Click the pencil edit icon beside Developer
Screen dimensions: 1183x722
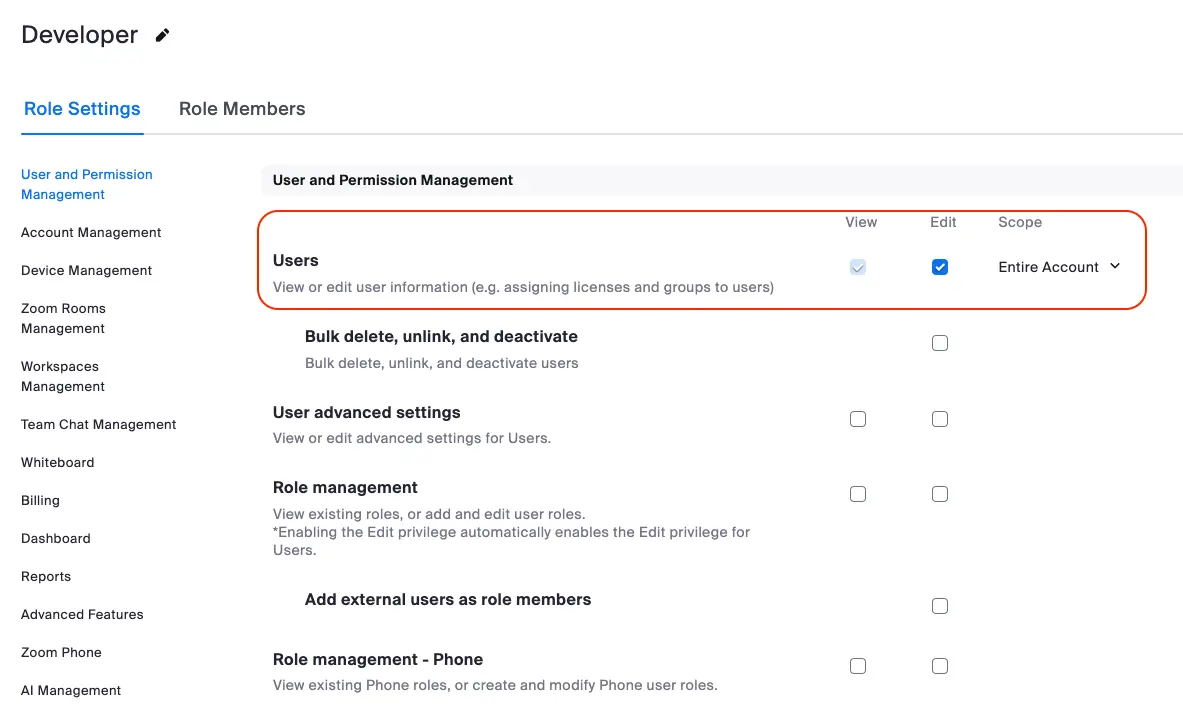pos(163,36)
